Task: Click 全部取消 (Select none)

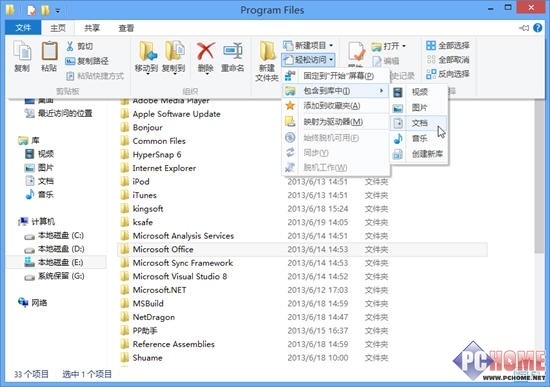Action: 448,60
